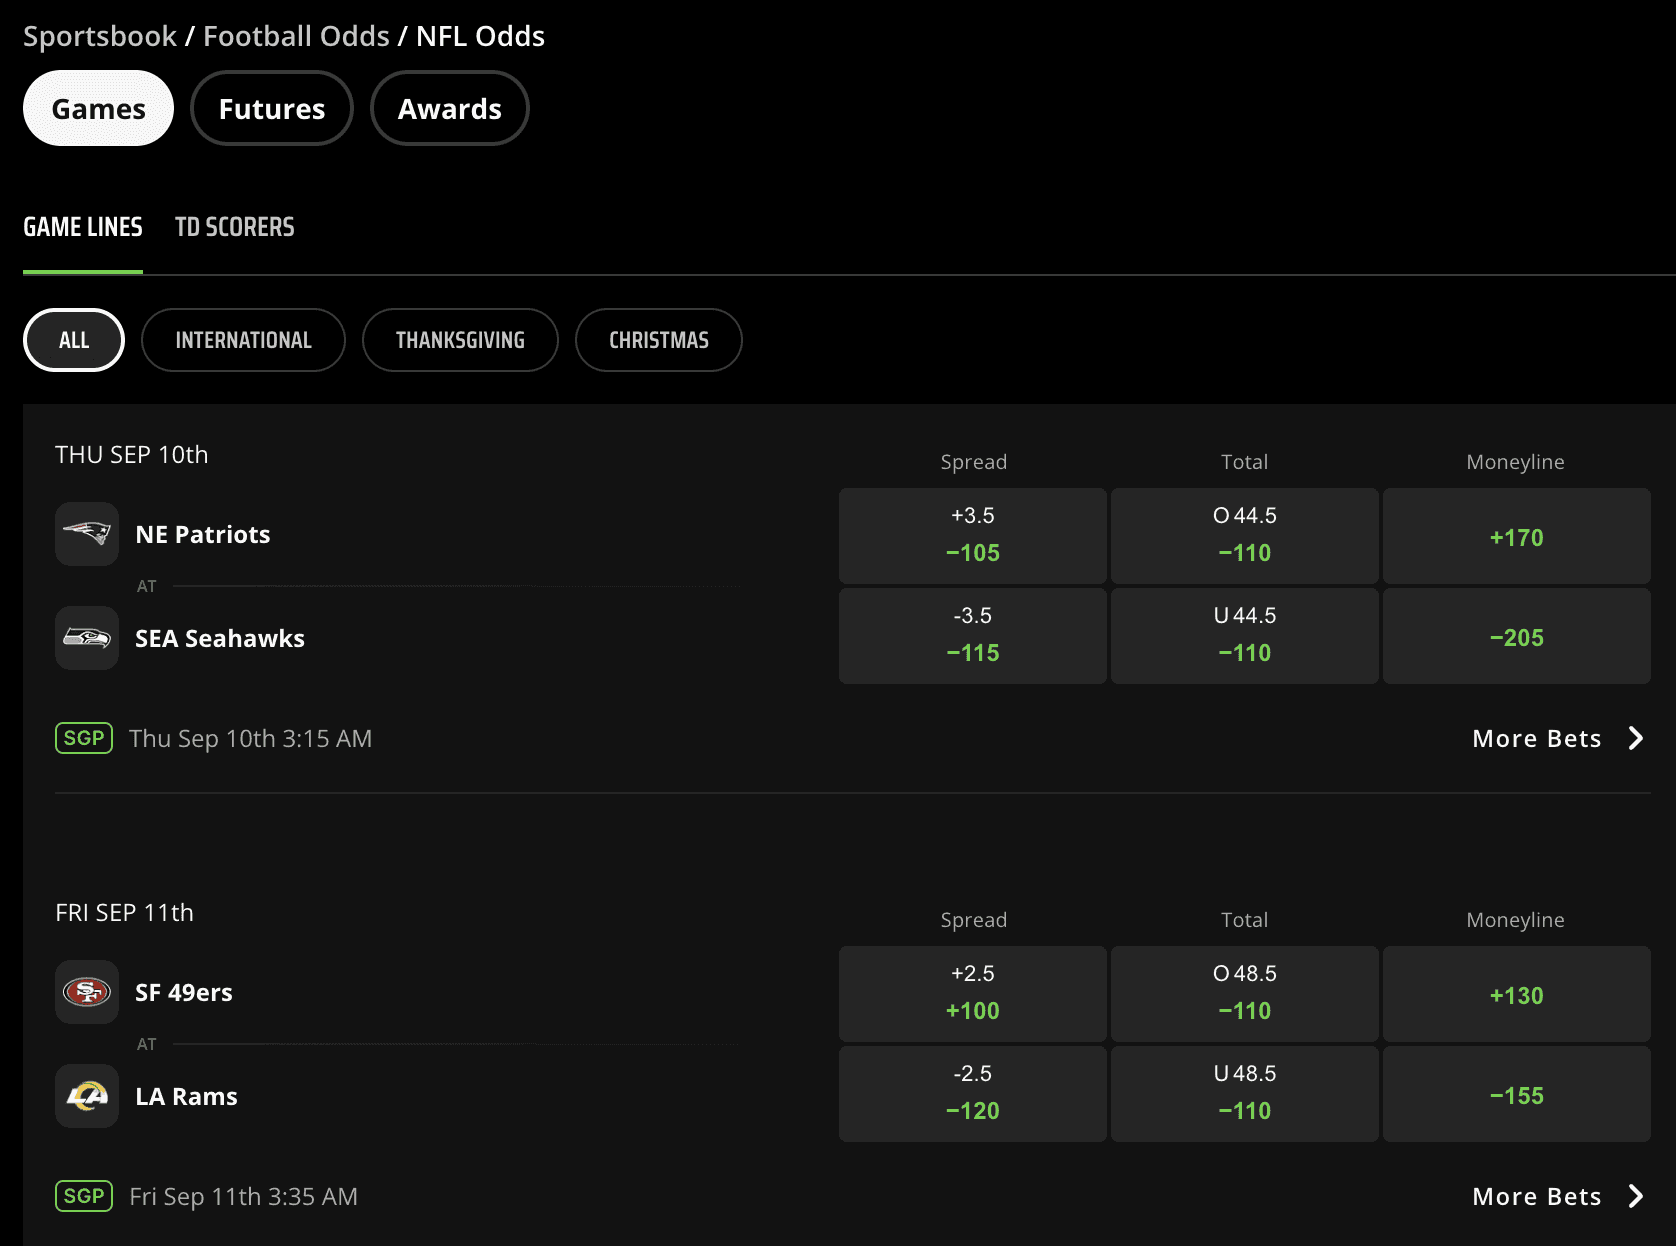Click the SEA Seahawks team name
Screen dimensions: 1676x1246
point(220,638)
